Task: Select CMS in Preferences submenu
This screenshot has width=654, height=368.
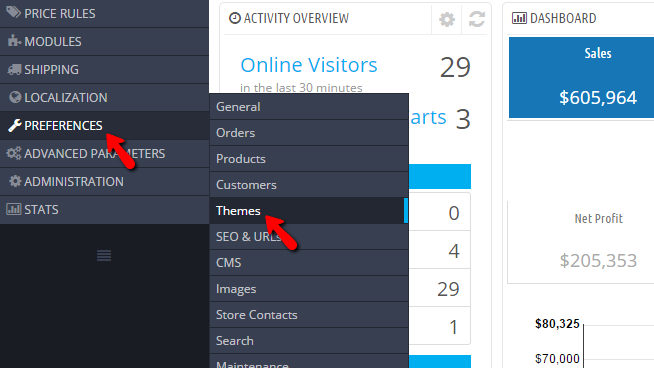Action: [309, 262]
